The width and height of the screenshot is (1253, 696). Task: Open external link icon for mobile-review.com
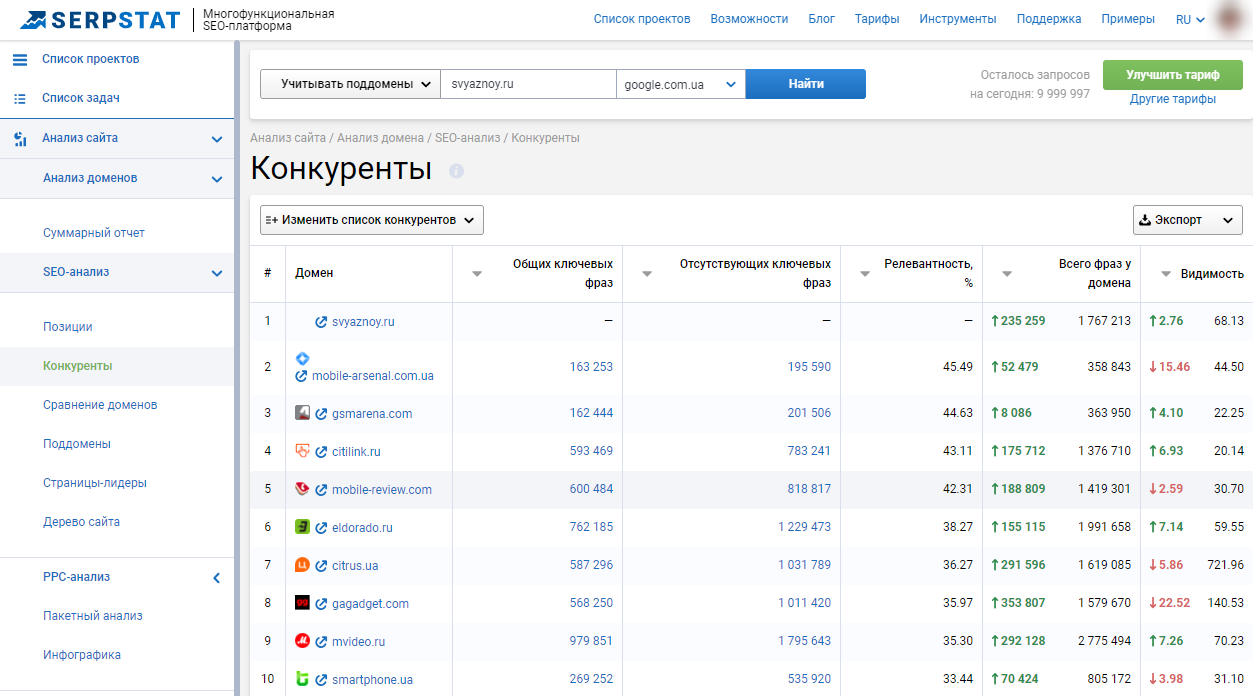point(321,490)
